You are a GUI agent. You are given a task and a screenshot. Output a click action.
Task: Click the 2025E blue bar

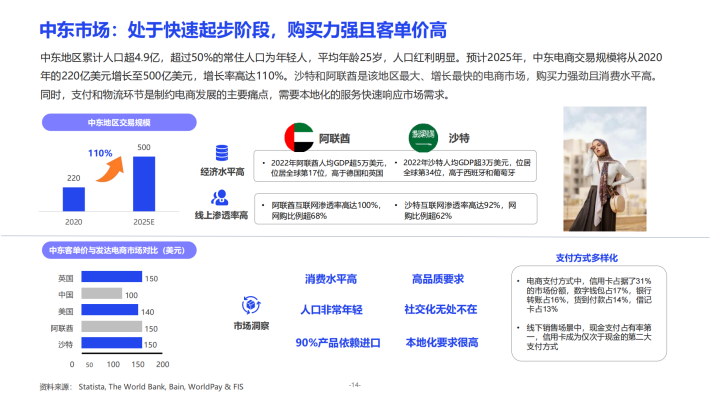pyautogui.click(x=144, y=184)
